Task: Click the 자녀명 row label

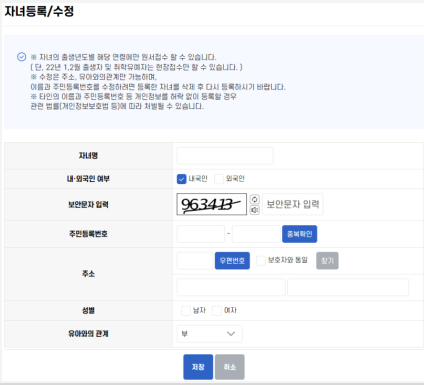Action: click(x=88, y=156)
